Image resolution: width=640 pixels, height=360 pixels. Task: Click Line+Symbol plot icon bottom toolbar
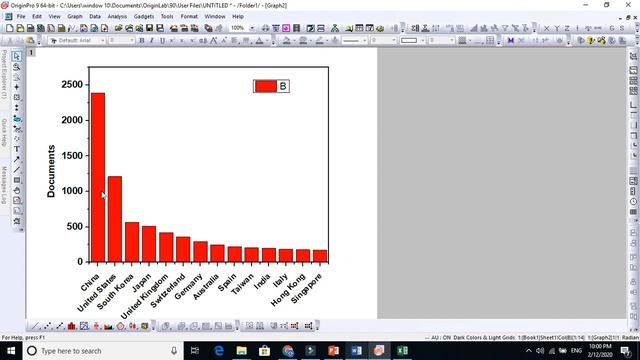[60, 326]
